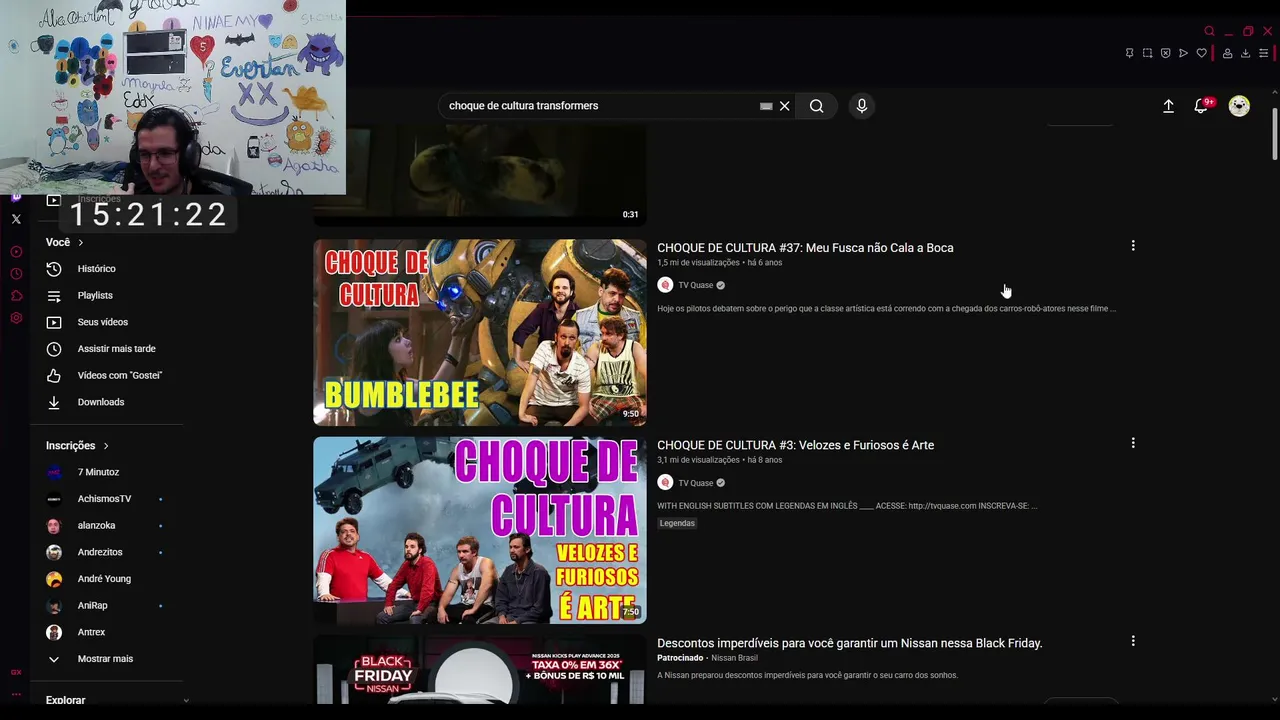The width and height of the screenshot is (1280, 720).
Task: Open Nissan Black Friday ad title
Action: point(849,643)
